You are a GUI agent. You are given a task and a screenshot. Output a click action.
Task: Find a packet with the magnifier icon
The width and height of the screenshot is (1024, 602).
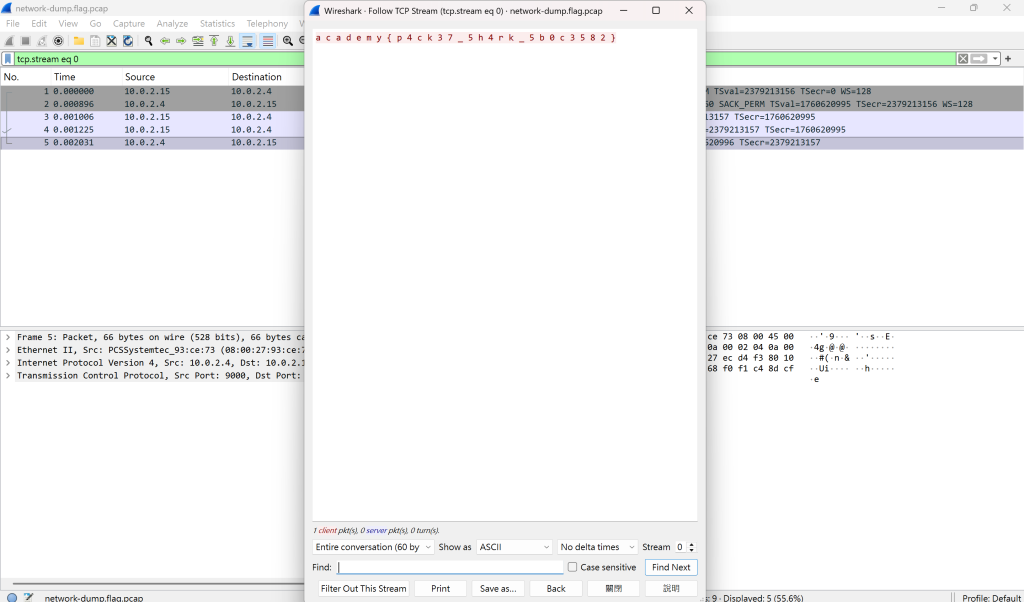tap(148, 40)
